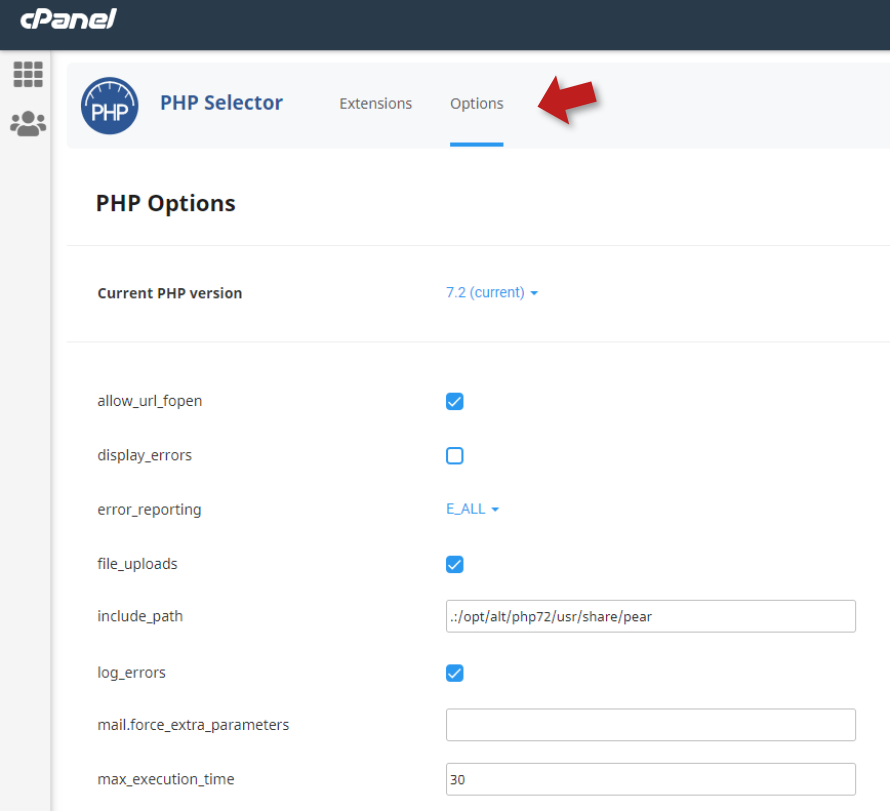Screen dimensions: 890x811
Task: Click into the include_path text field
Action: click(x=650, y=617)
